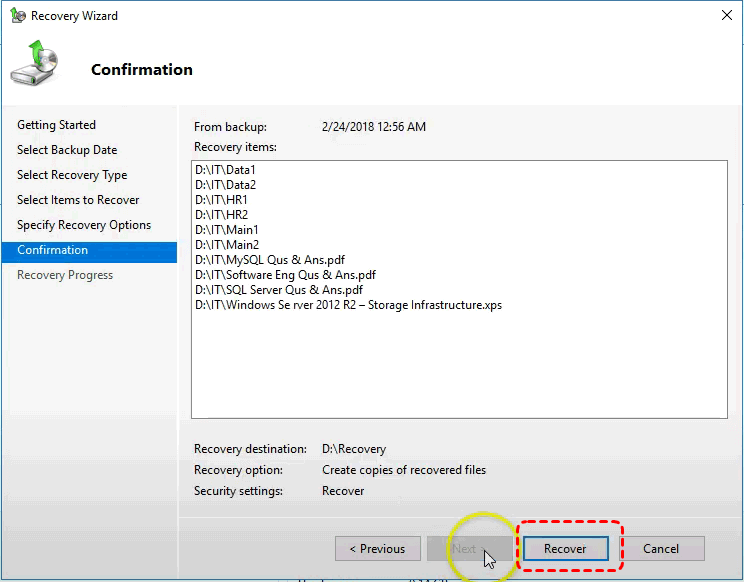The image size is (744, 582).
Task: Select Software Eng Qus & Ans.pdf item
Action: tap(286, 275)
